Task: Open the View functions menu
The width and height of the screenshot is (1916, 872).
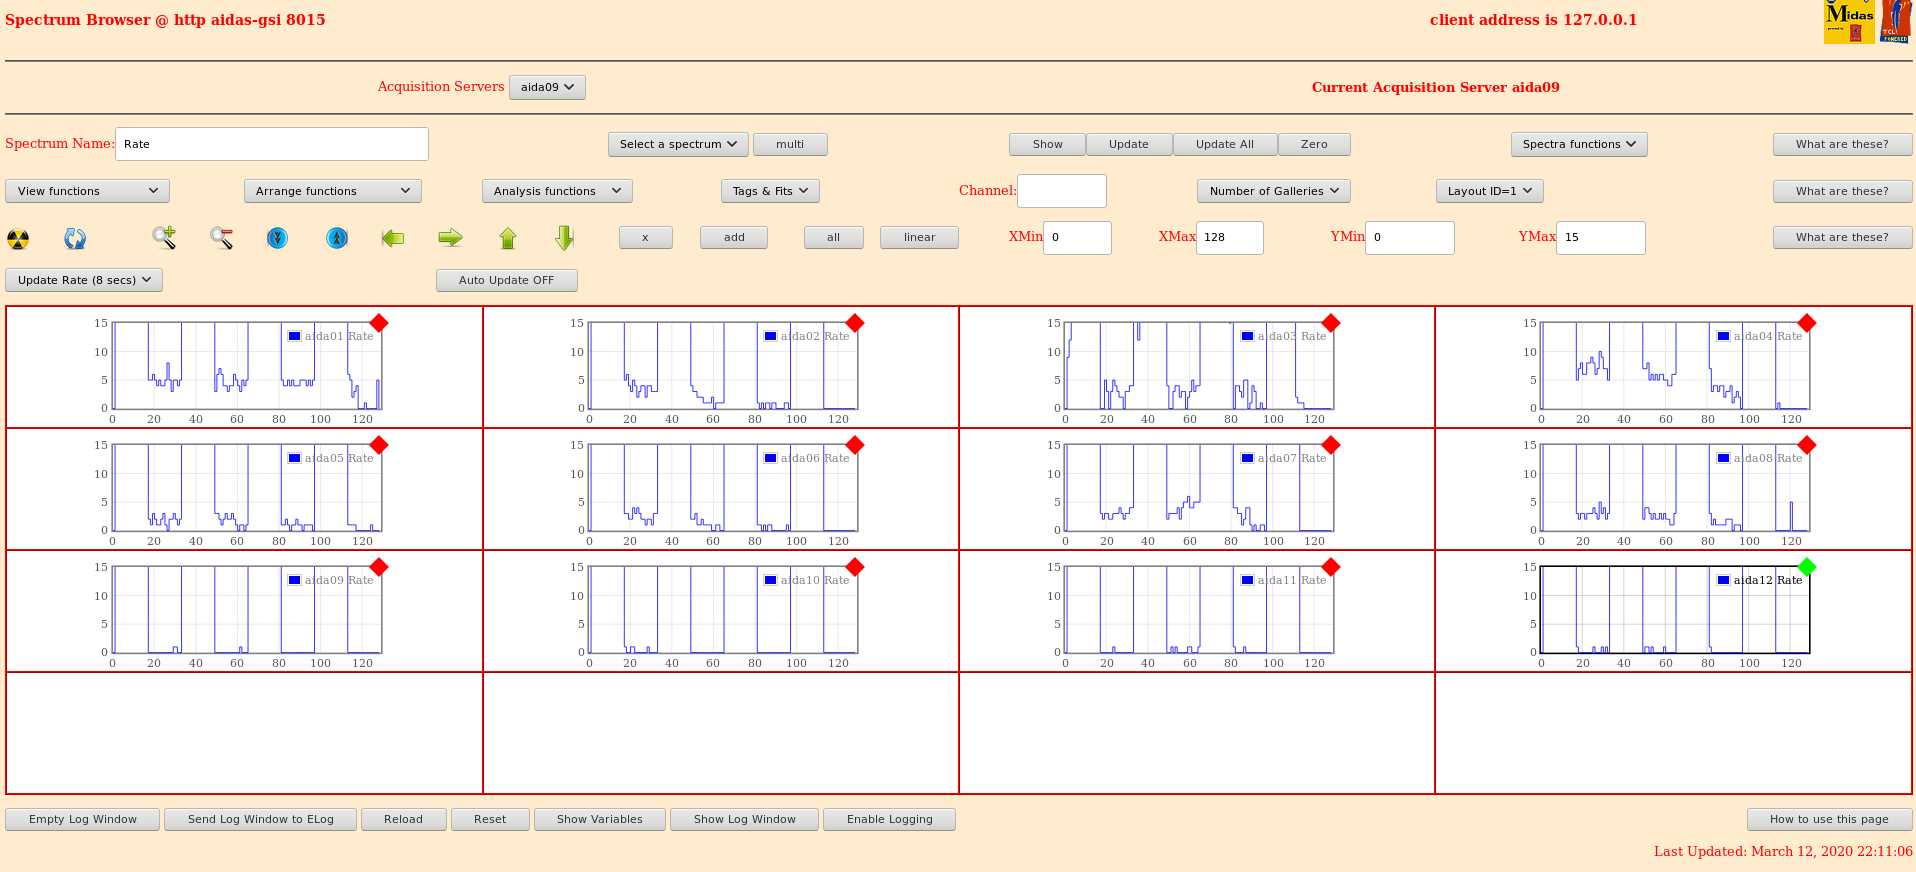Action: 87,191
